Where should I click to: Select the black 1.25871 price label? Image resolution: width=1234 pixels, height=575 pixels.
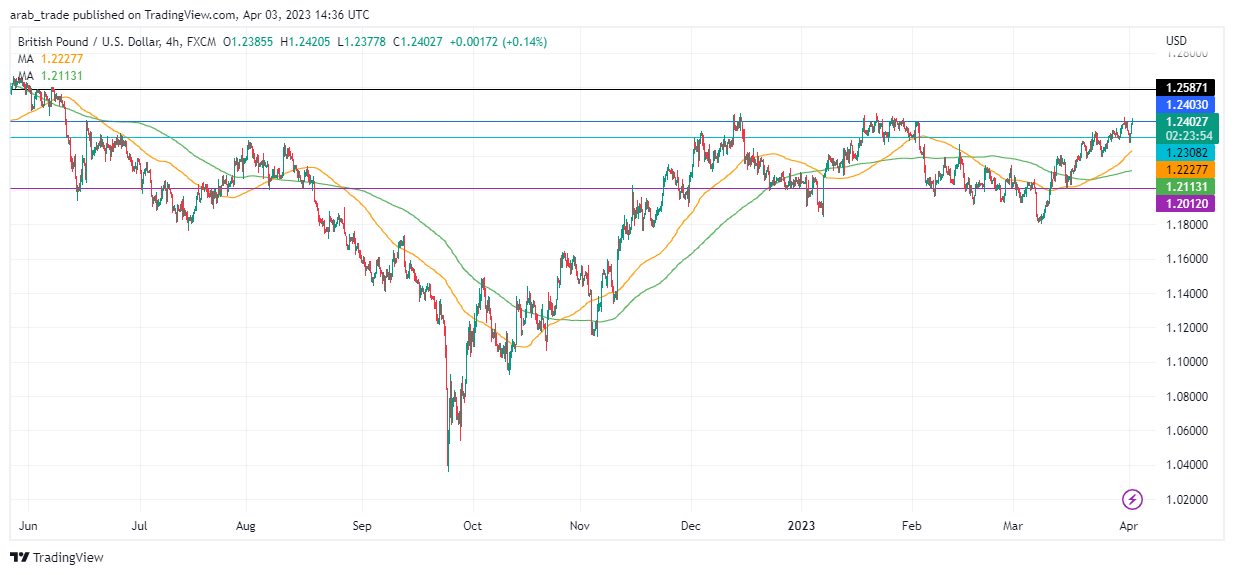1184,88
